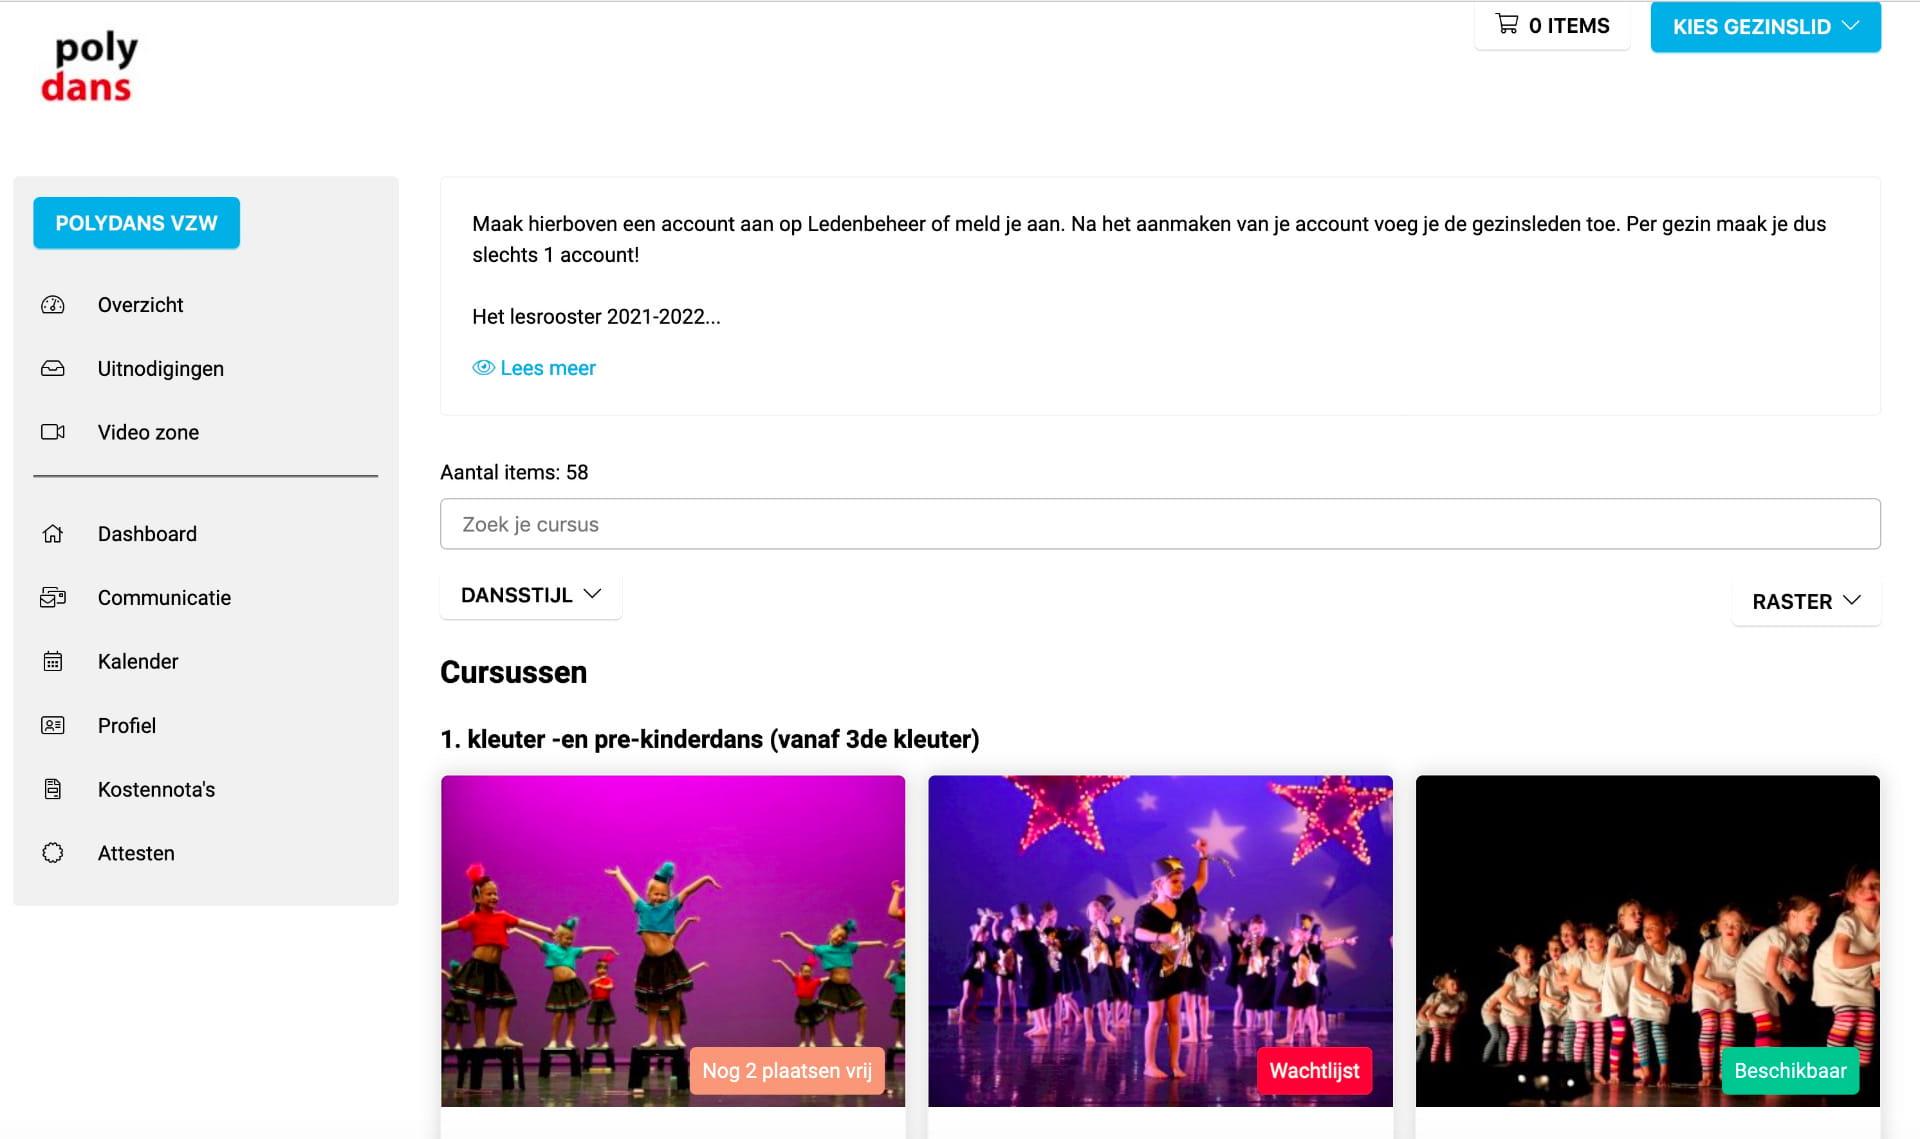Click the Overzicht gauge icon
This screenshot has height=1139, width=1920.
(53, 305)
